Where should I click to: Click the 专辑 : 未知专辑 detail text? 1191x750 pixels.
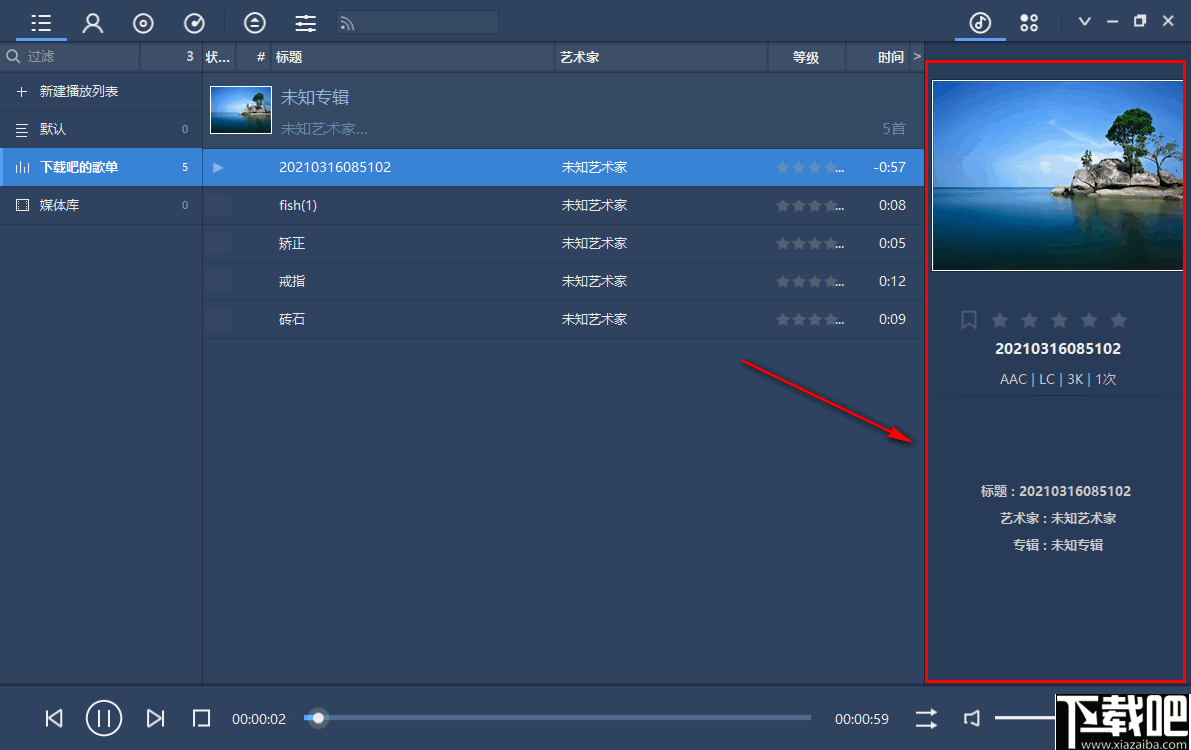pos(1057,545)
